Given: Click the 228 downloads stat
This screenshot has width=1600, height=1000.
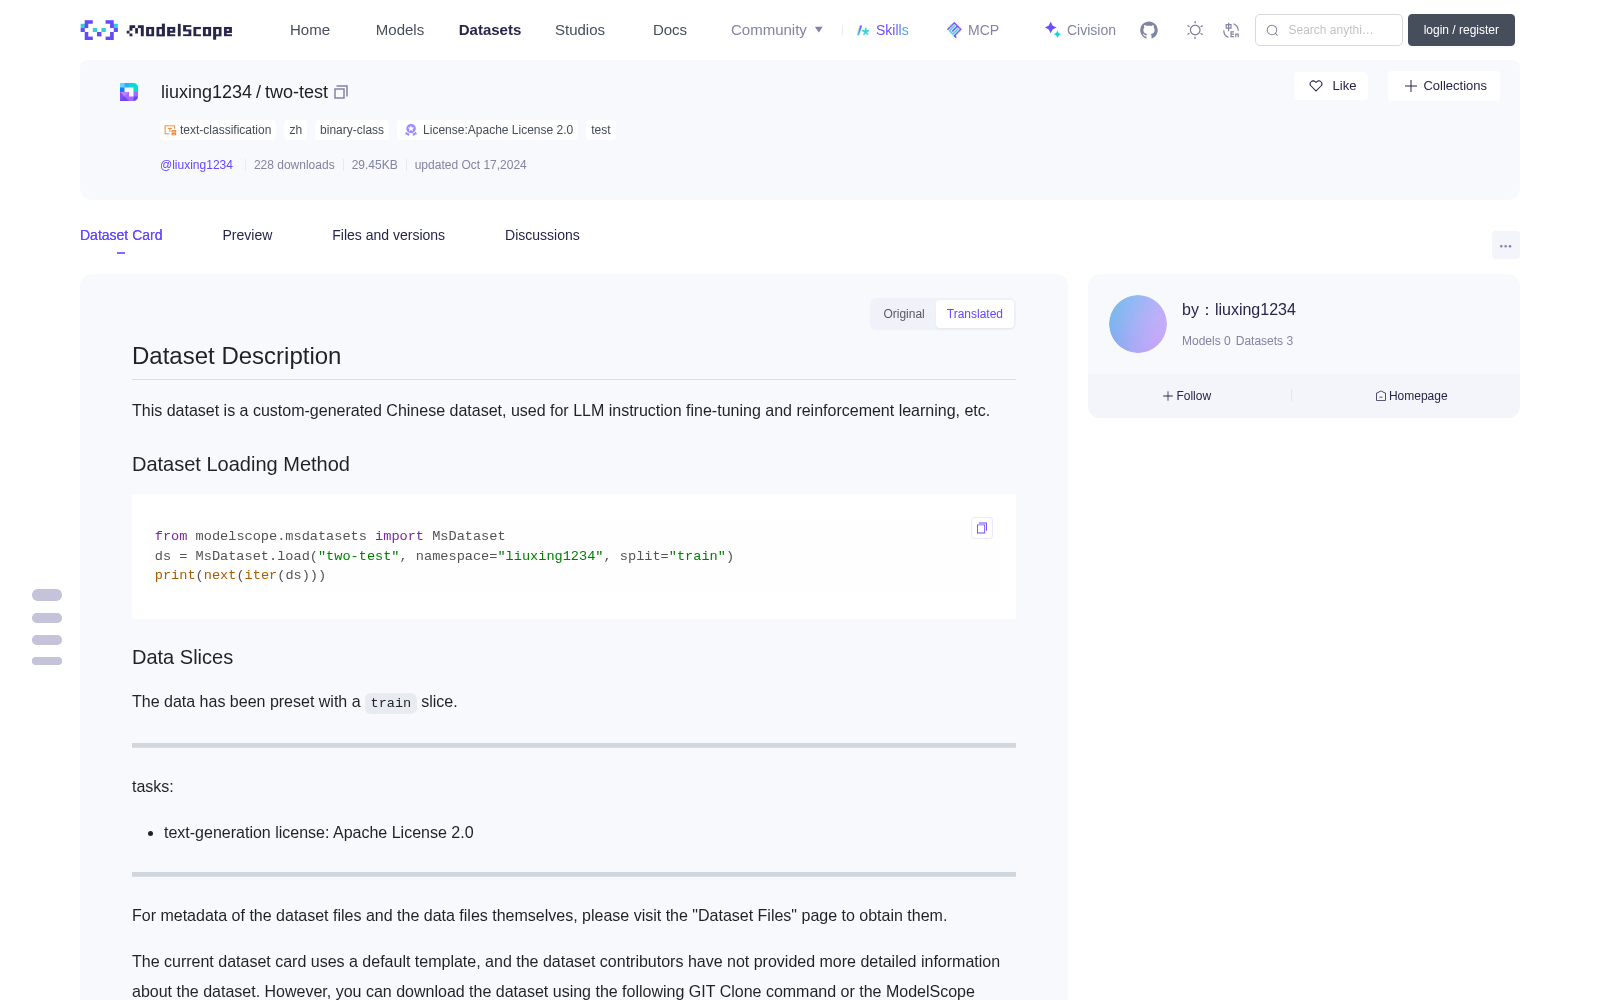Looking at the screenshot, I should [294, 165].
